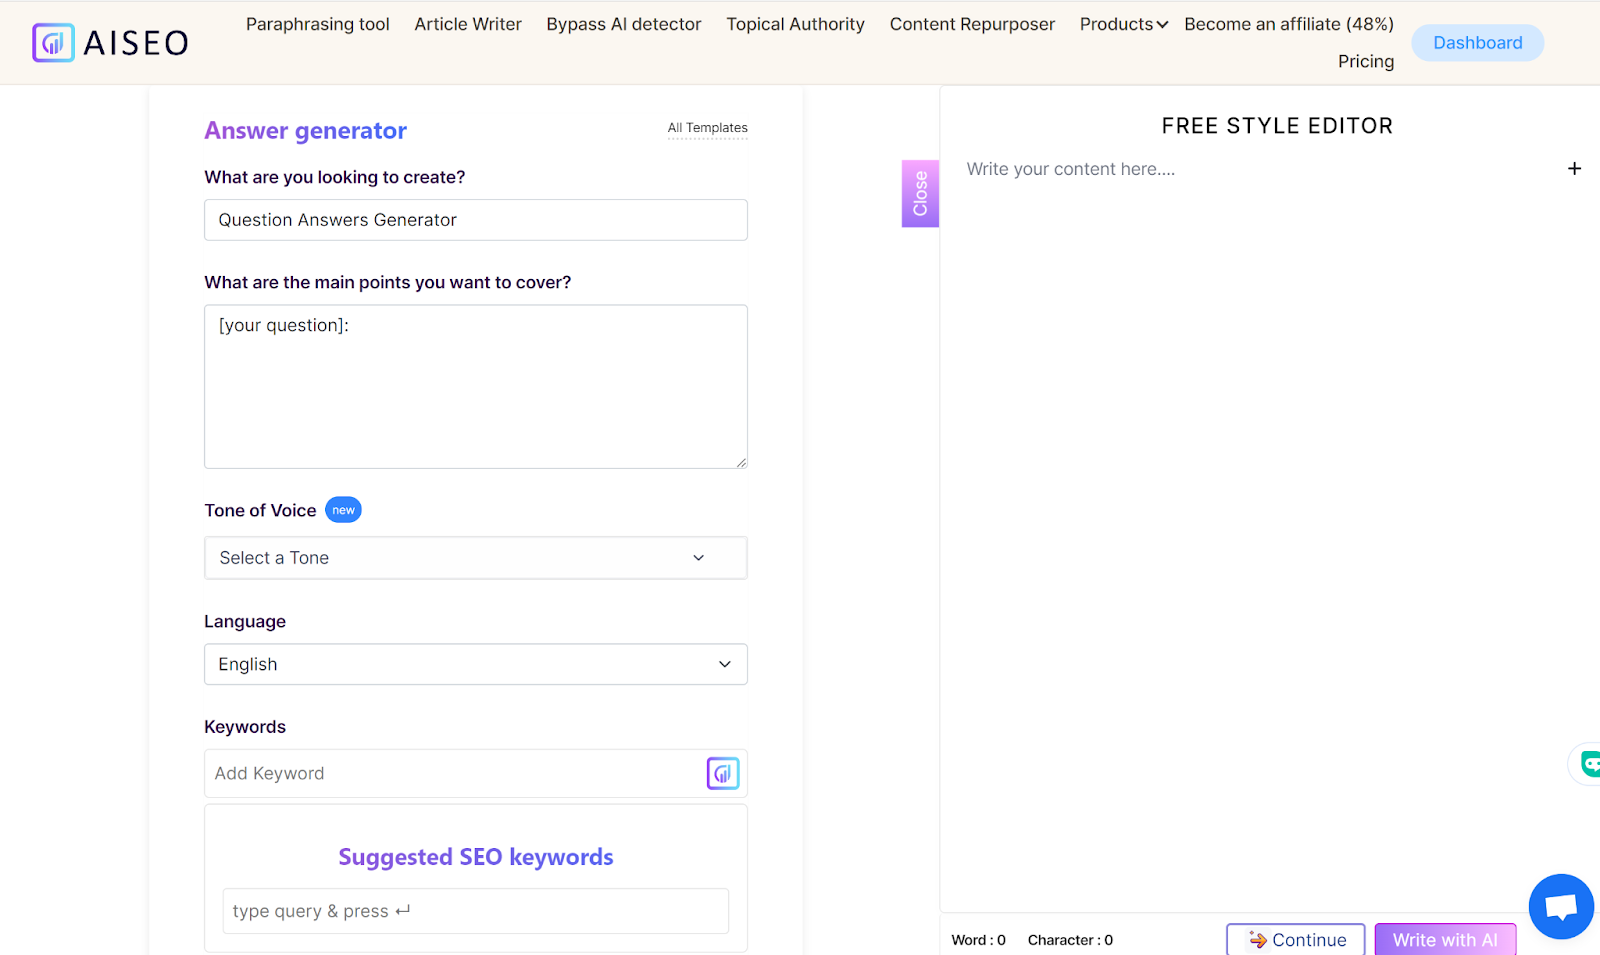Go to the Article Writer page
Screen dimensions: 1600x955
click(x=468, y=24)
